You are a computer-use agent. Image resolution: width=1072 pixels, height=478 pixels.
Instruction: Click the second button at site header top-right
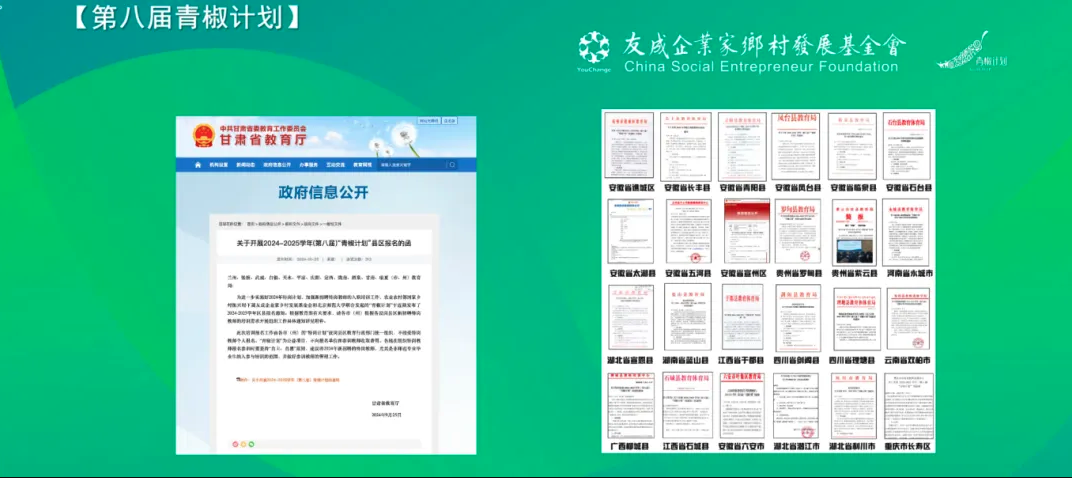pos(450,121)
